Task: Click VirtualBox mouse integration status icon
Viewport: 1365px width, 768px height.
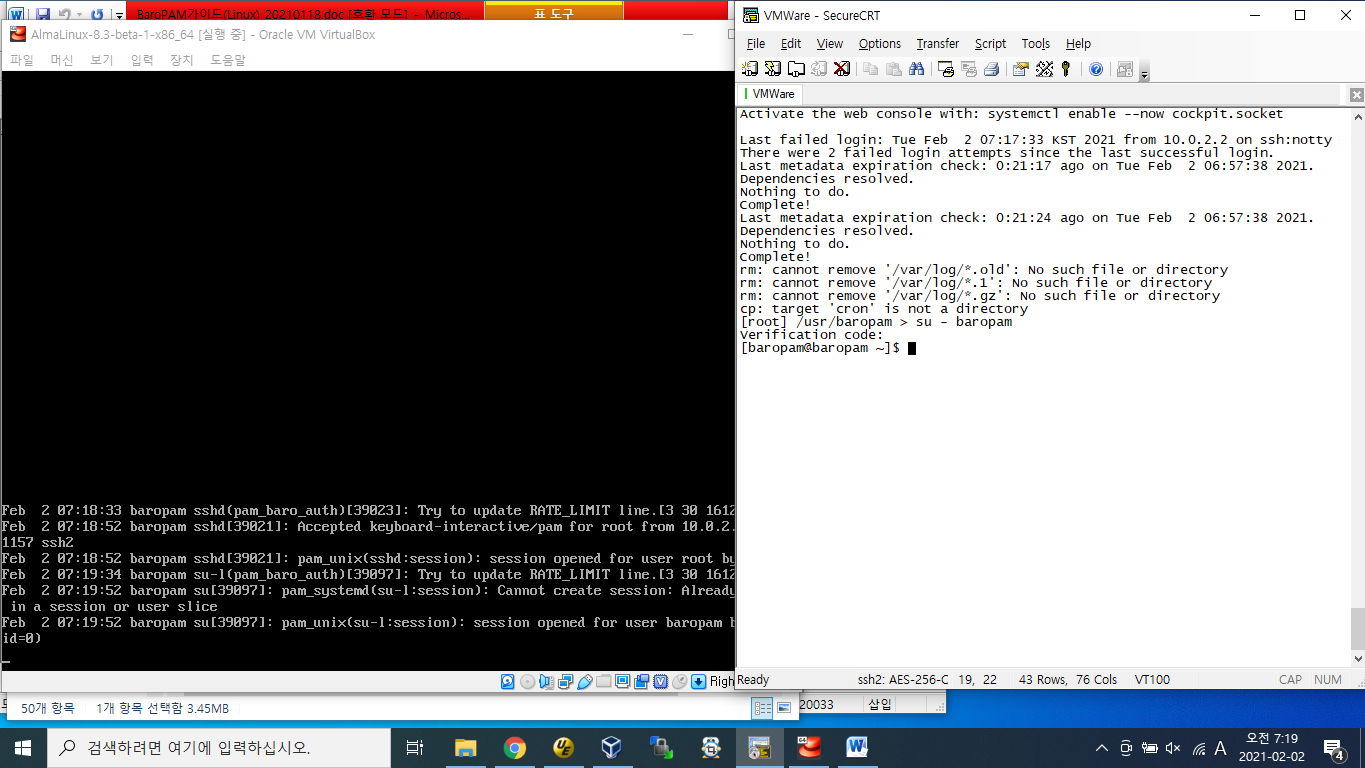Action: (679, 681)
